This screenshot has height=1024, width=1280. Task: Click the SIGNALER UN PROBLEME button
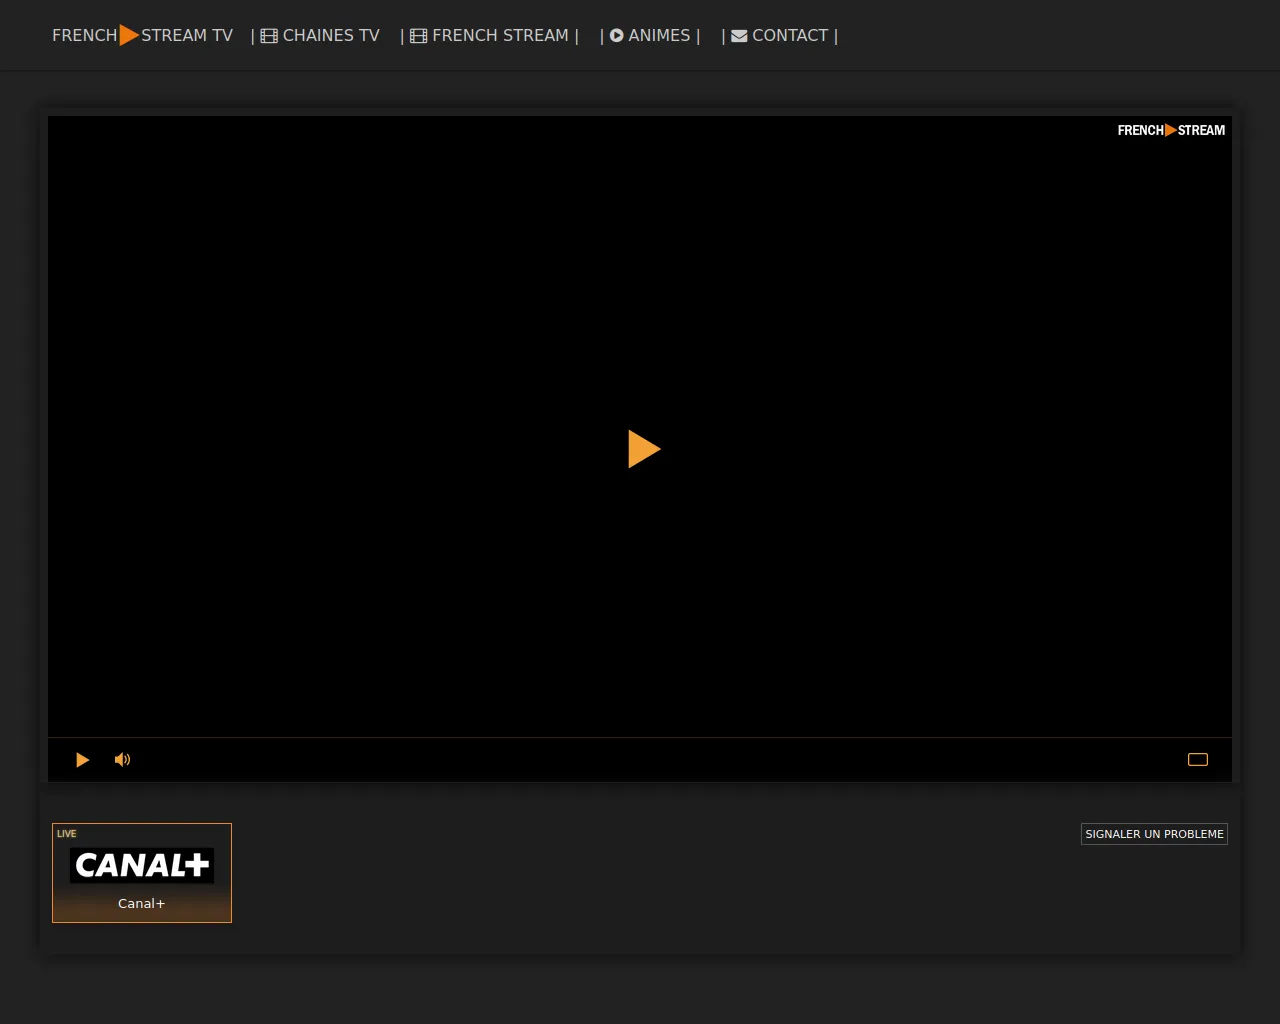1154,834
